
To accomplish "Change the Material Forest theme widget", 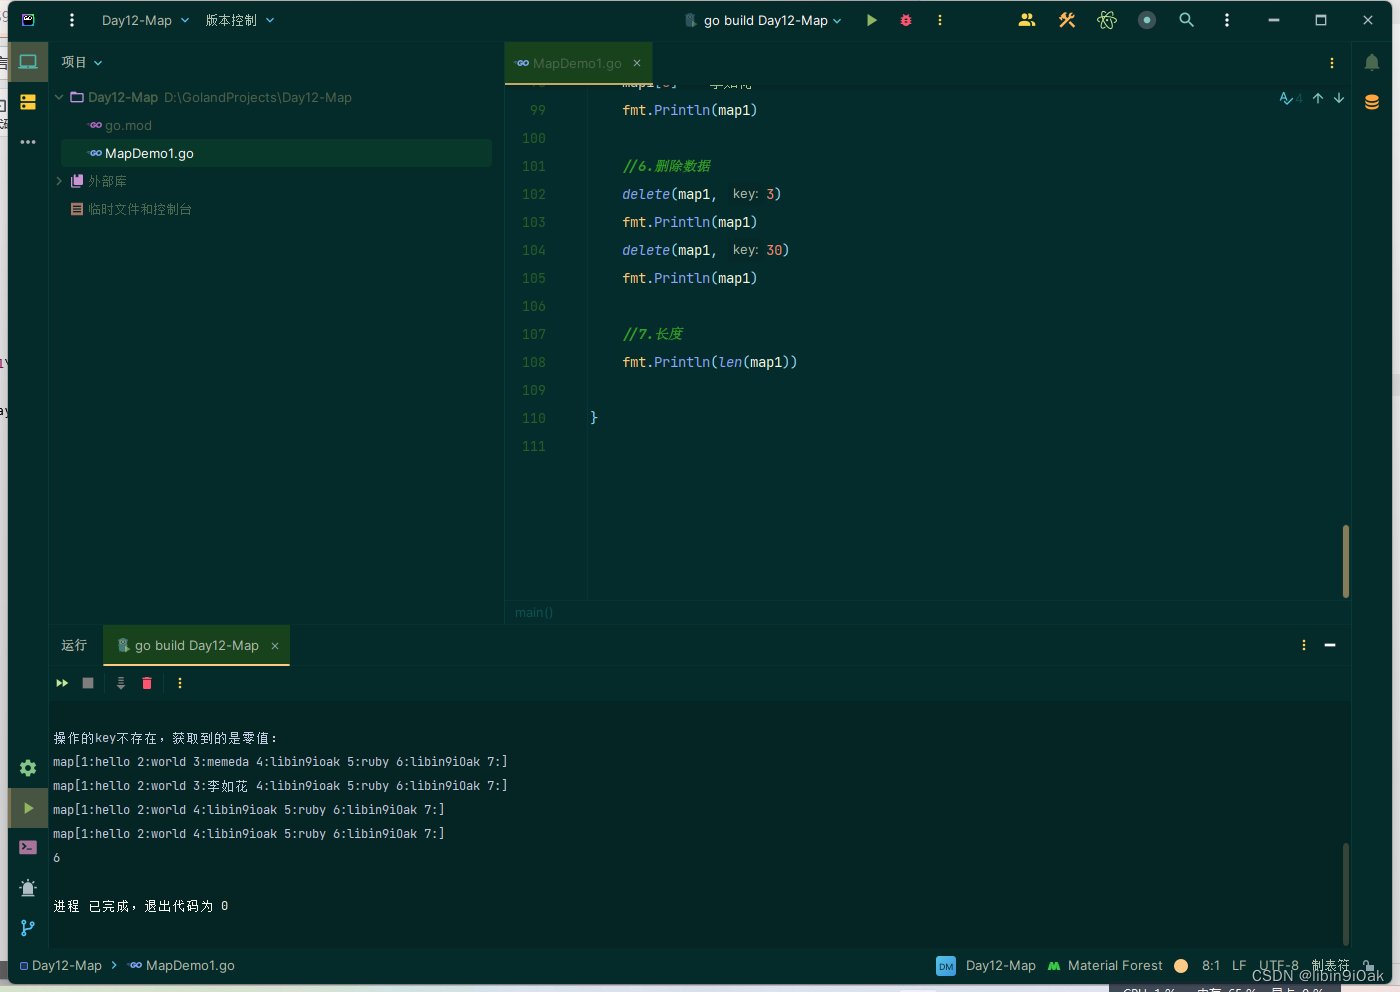I will 1105,965.
